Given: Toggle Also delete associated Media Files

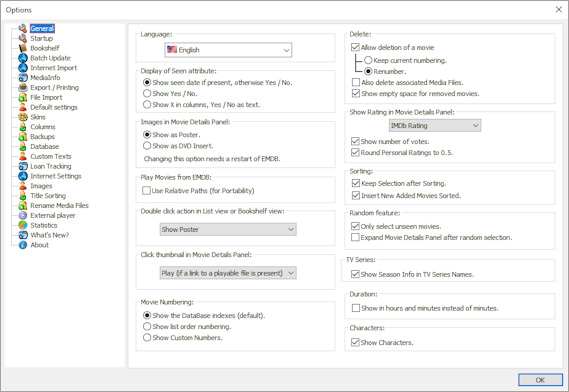Looking at the screenshot, I should point(356,82).
